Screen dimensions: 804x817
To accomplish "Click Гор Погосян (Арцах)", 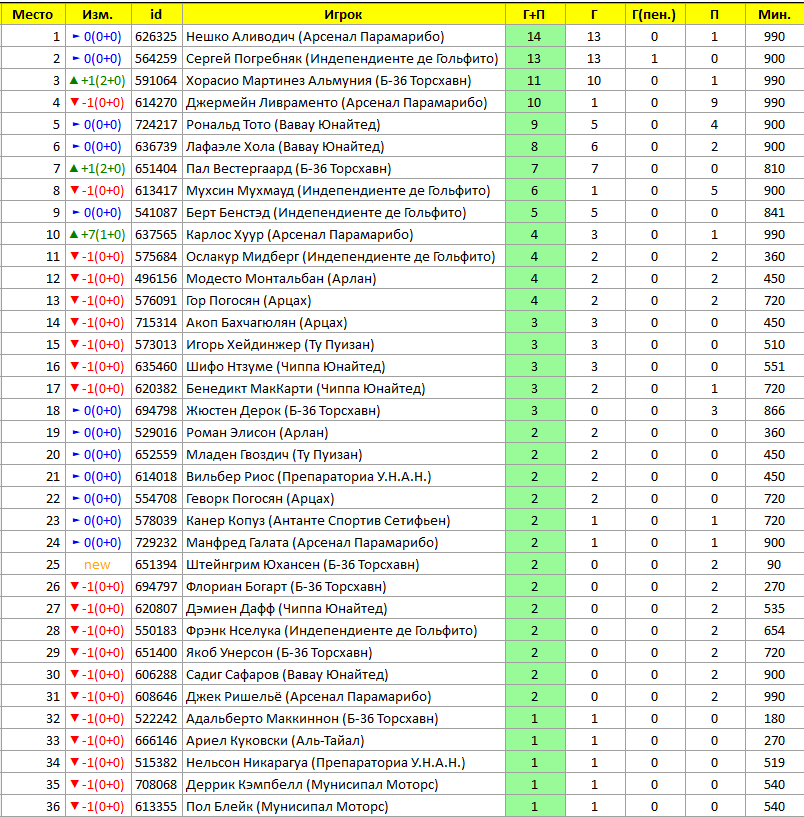I will (x=249, y=301).
